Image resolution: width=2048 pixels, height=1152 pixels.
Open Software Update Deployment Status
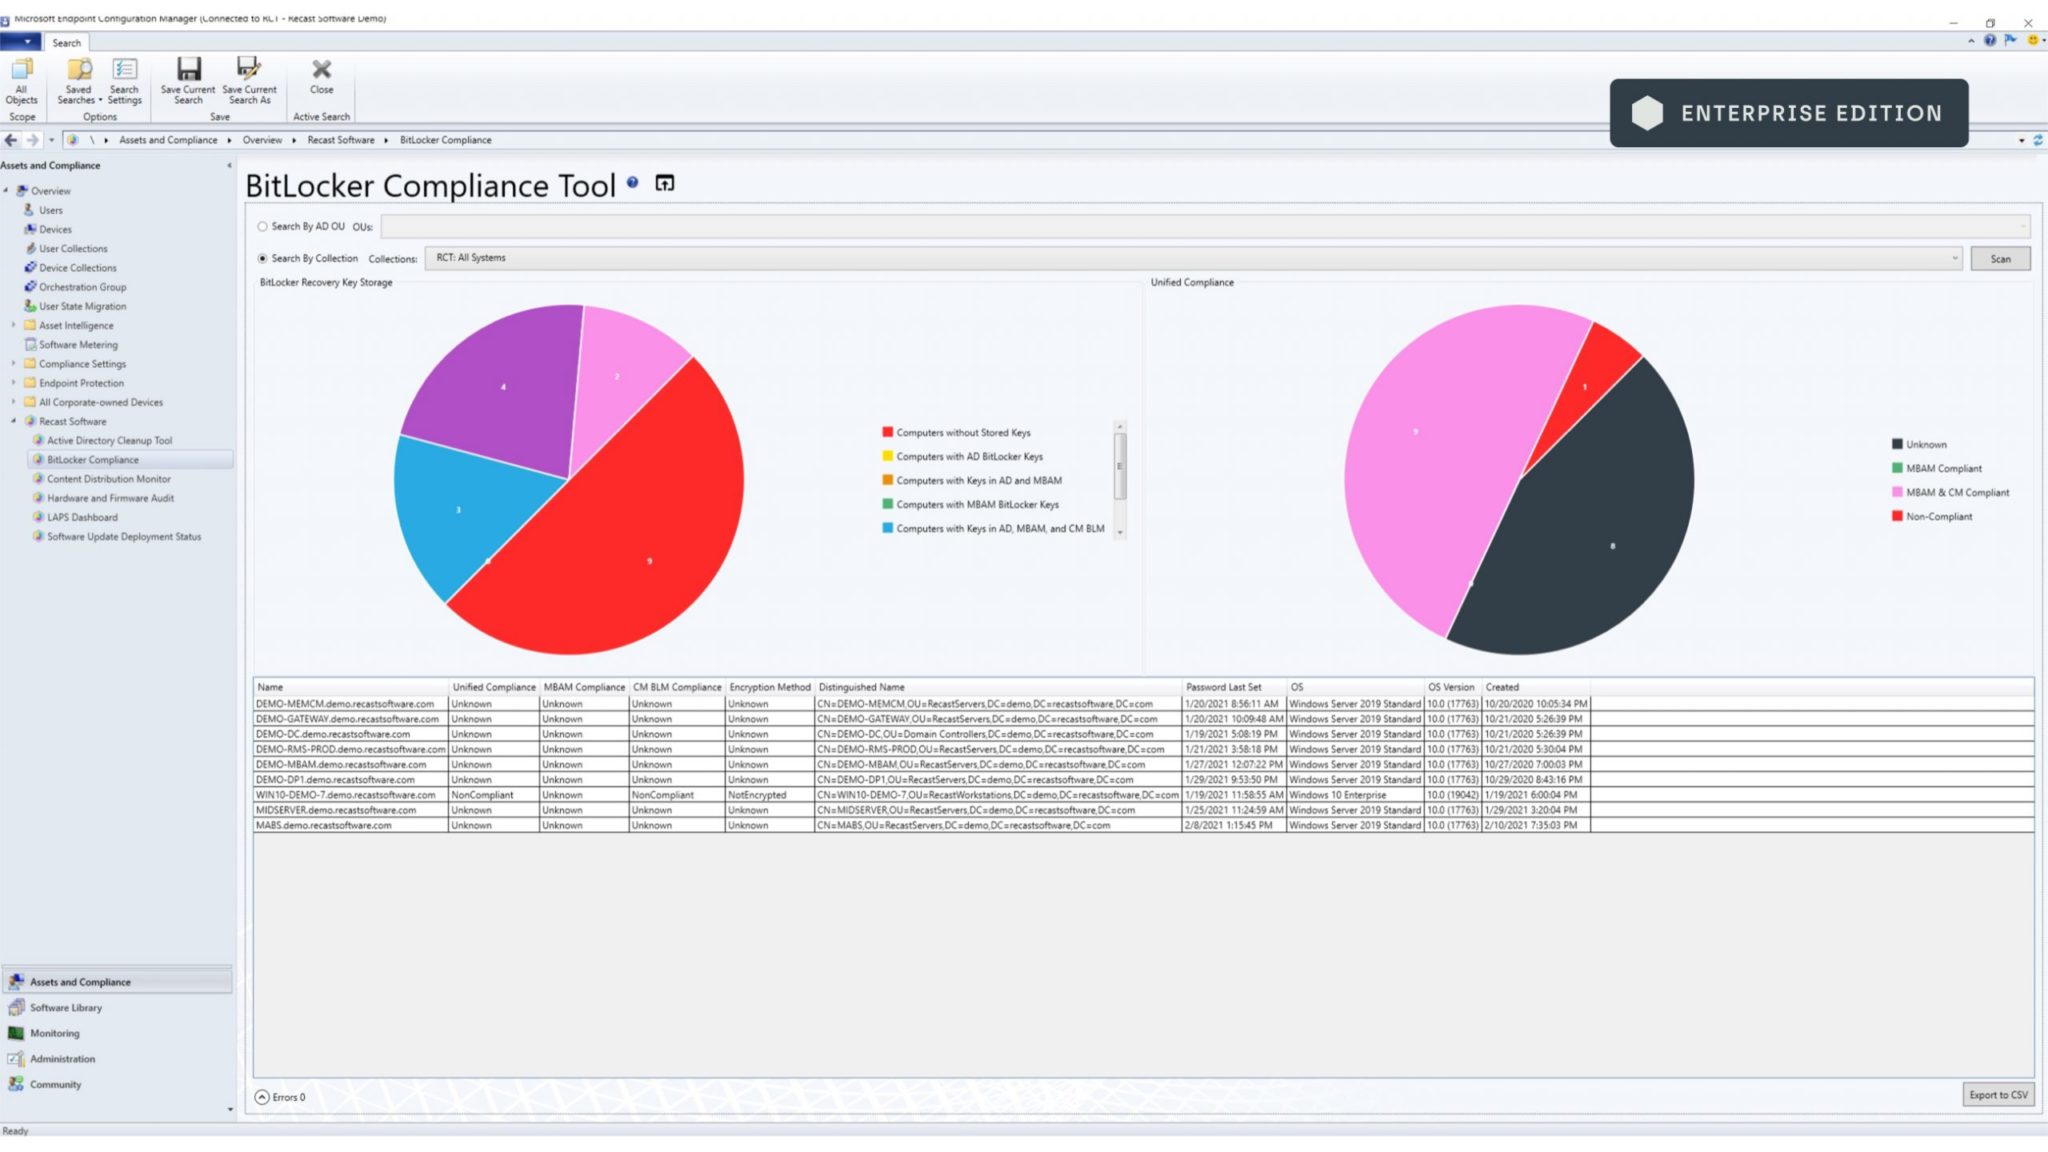pos(124,536)
